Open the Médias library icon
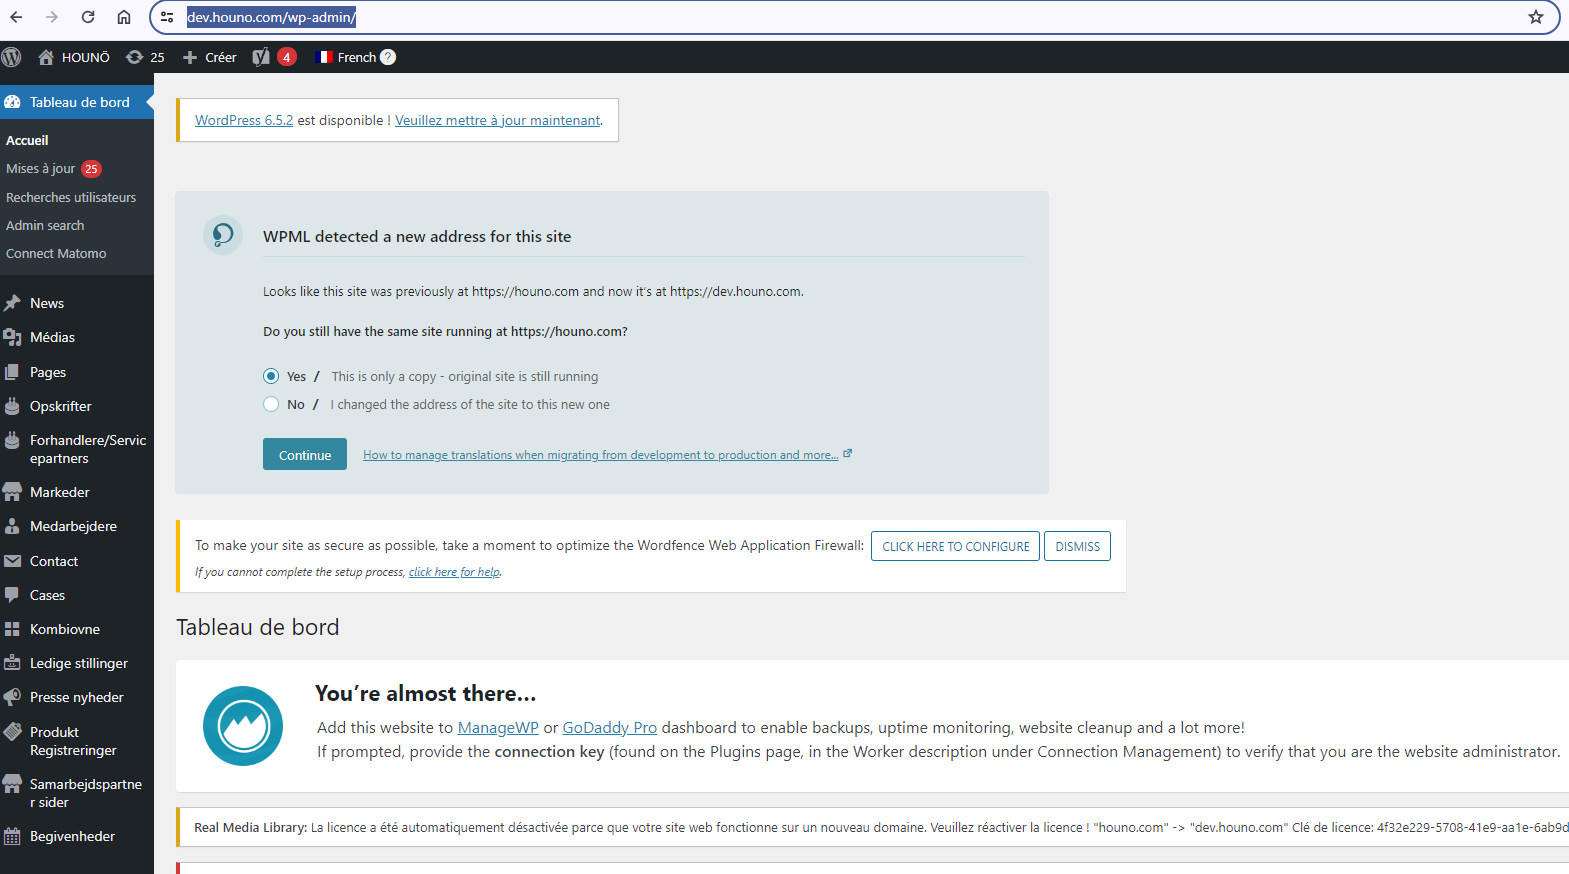Viewport: 1569px width, 874px height. (x=12, y=337)
